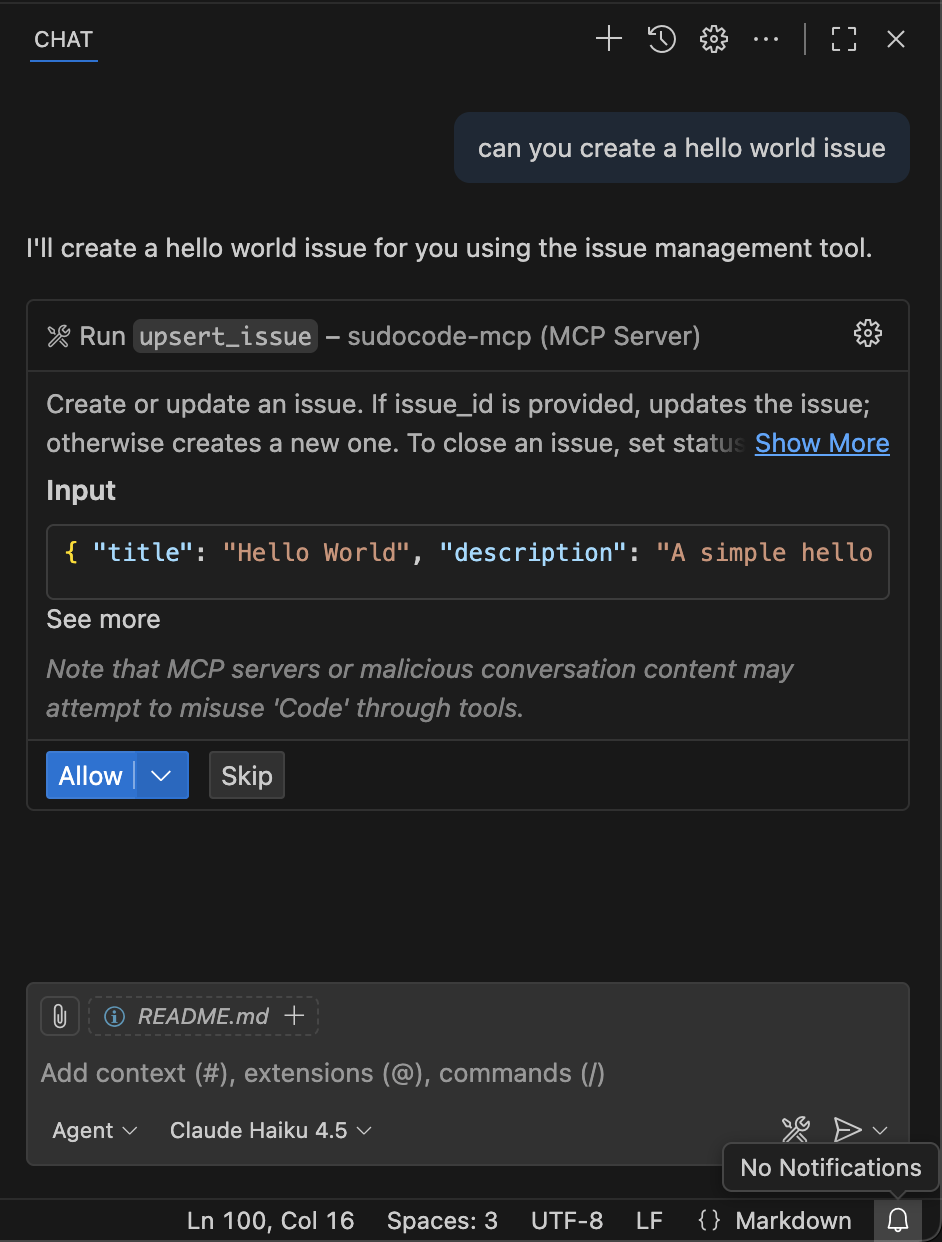Screen dimensions: 942x1242
Task: Start a new chat session
Action: (x=608, y=39)
